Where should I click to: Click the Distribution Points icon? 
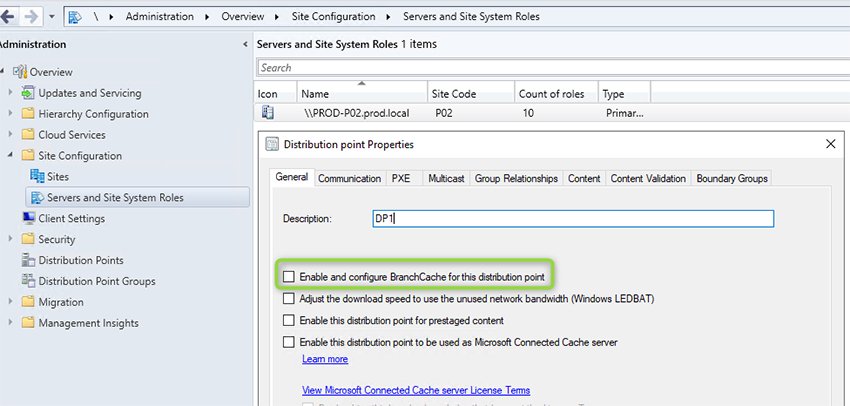(28, 260)
